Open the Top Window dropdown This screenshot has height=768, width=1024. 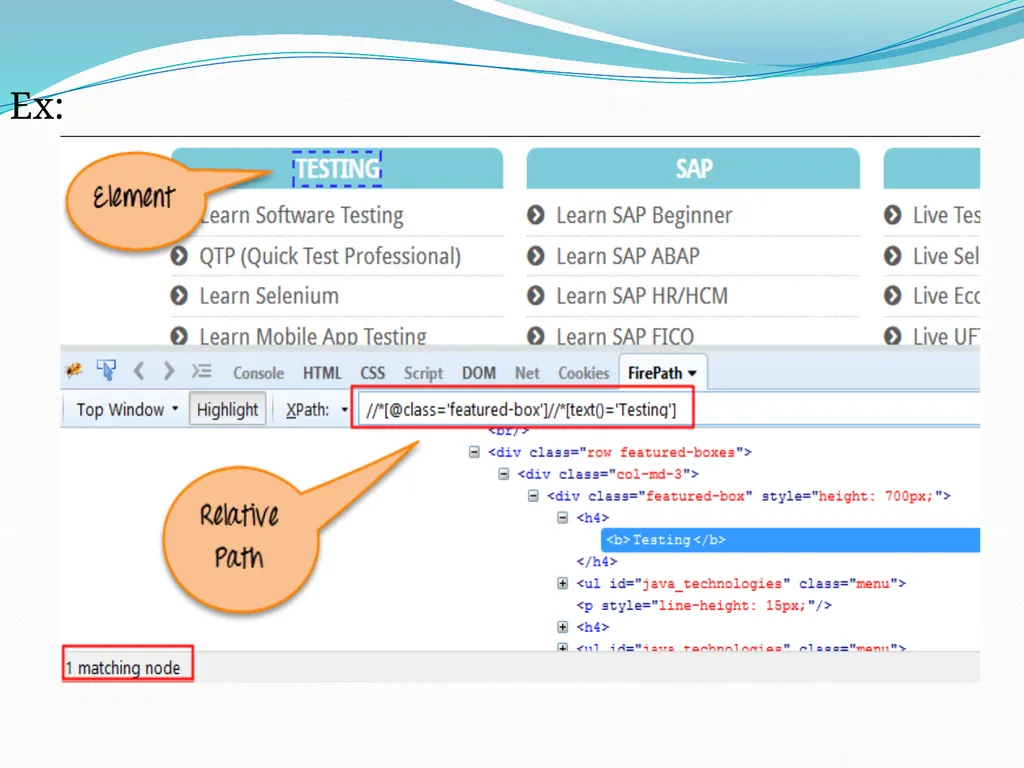(x=127, y=409)
